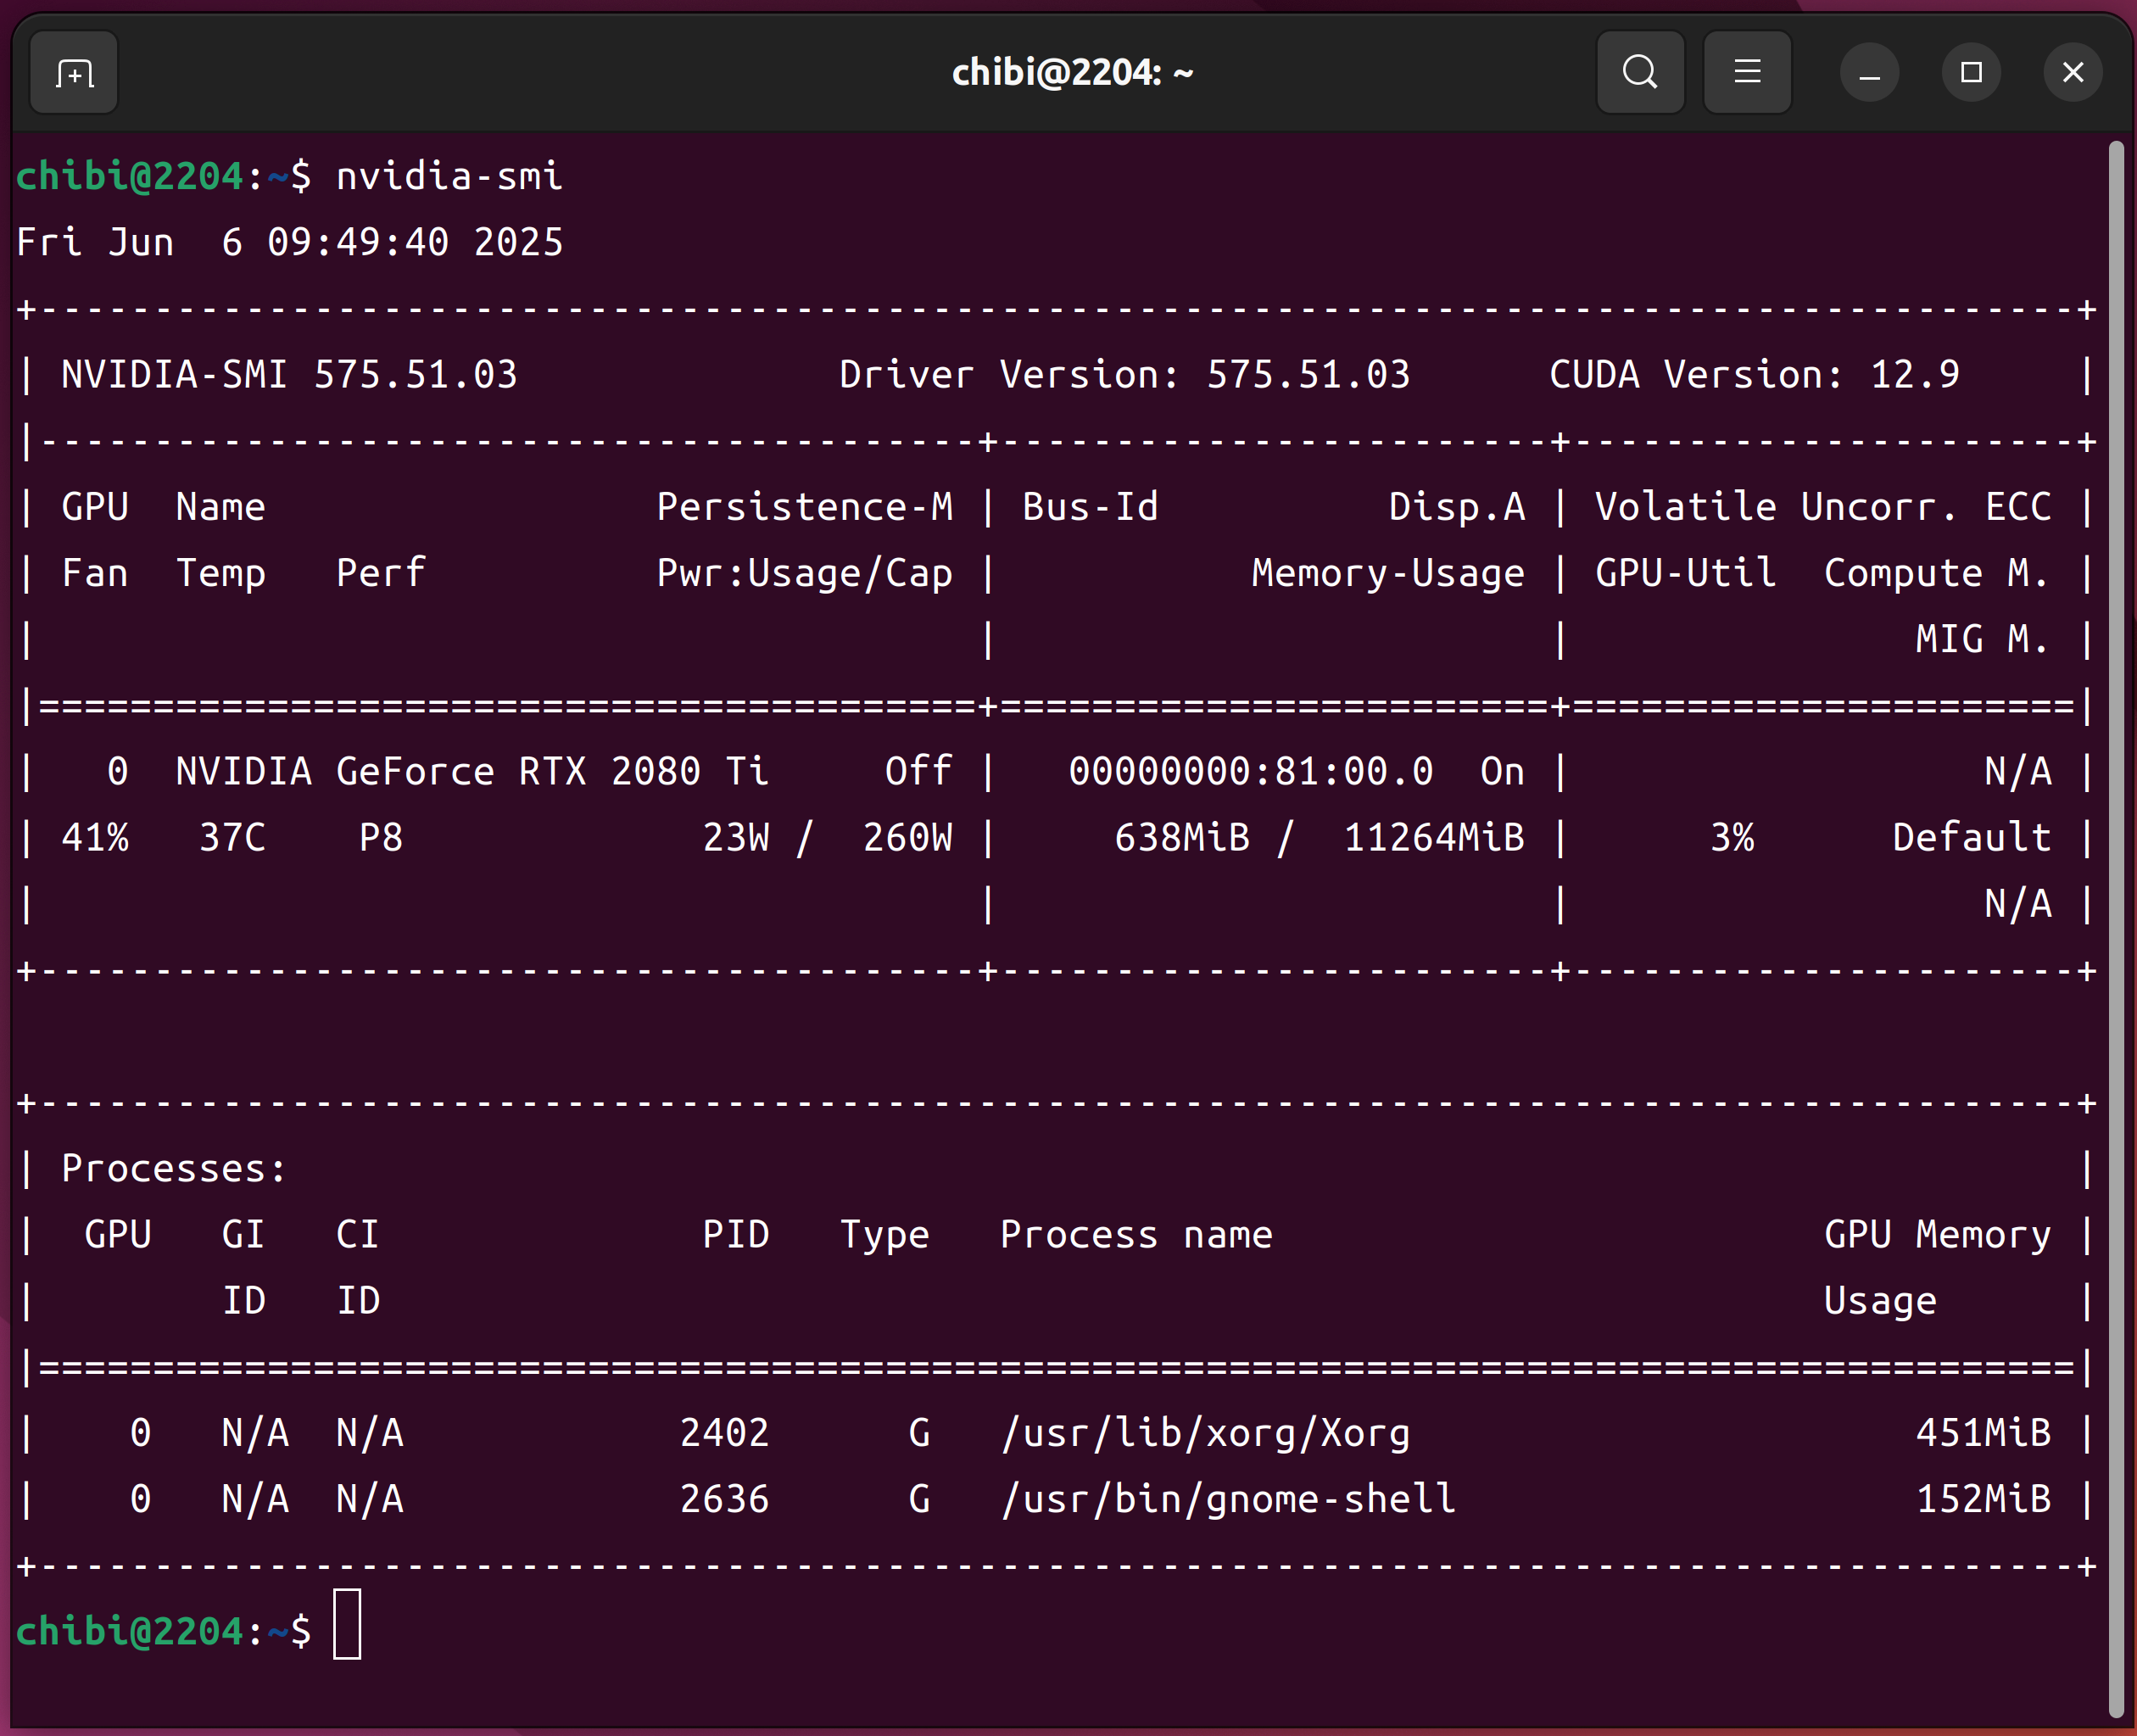
Task: Open the hamburger menu
Action: (1746, 73)
